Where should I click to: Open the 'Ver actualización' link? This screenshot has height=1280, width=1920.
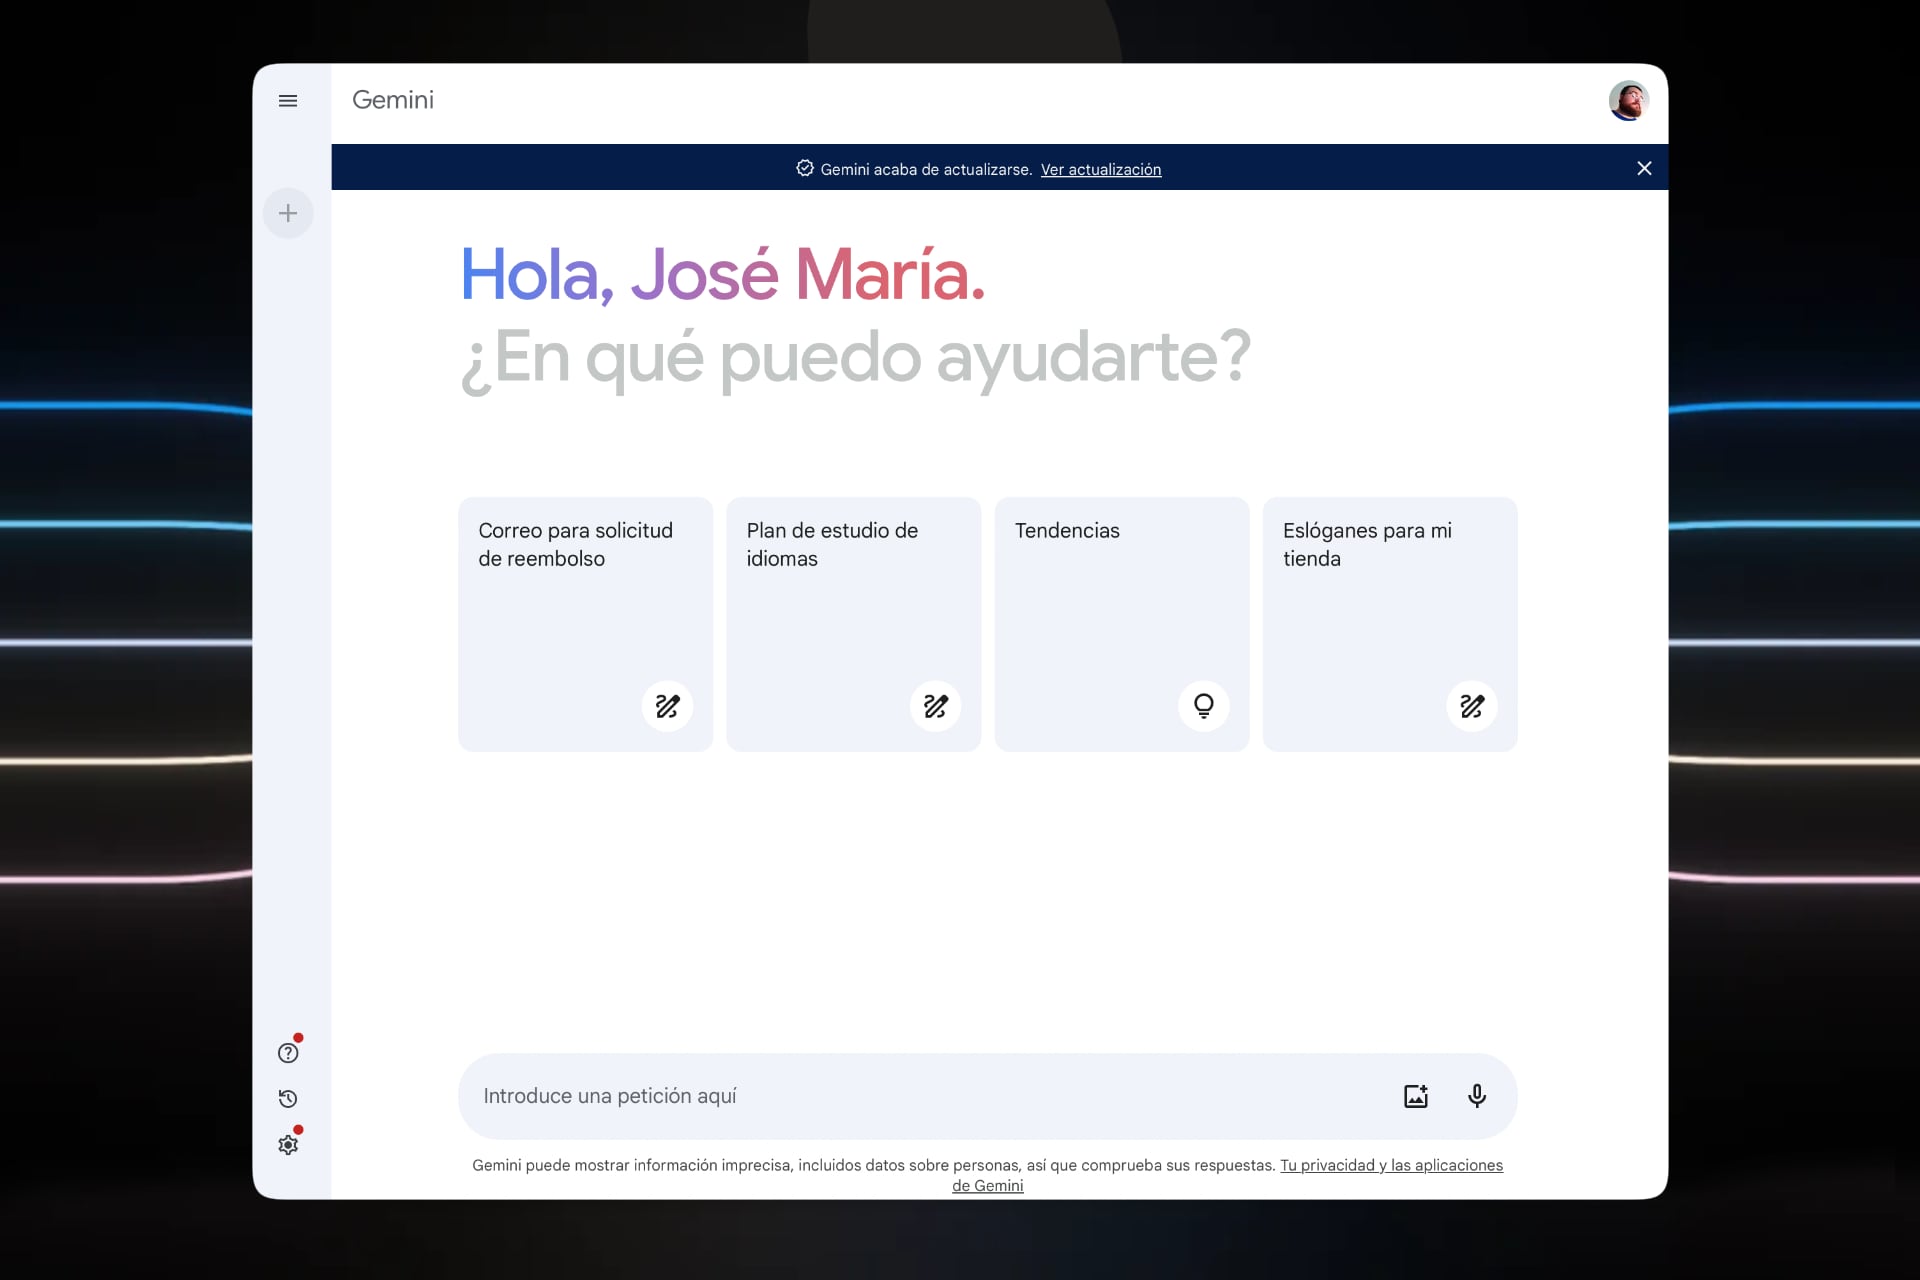pyautogui.click(x=1101, y=169)
